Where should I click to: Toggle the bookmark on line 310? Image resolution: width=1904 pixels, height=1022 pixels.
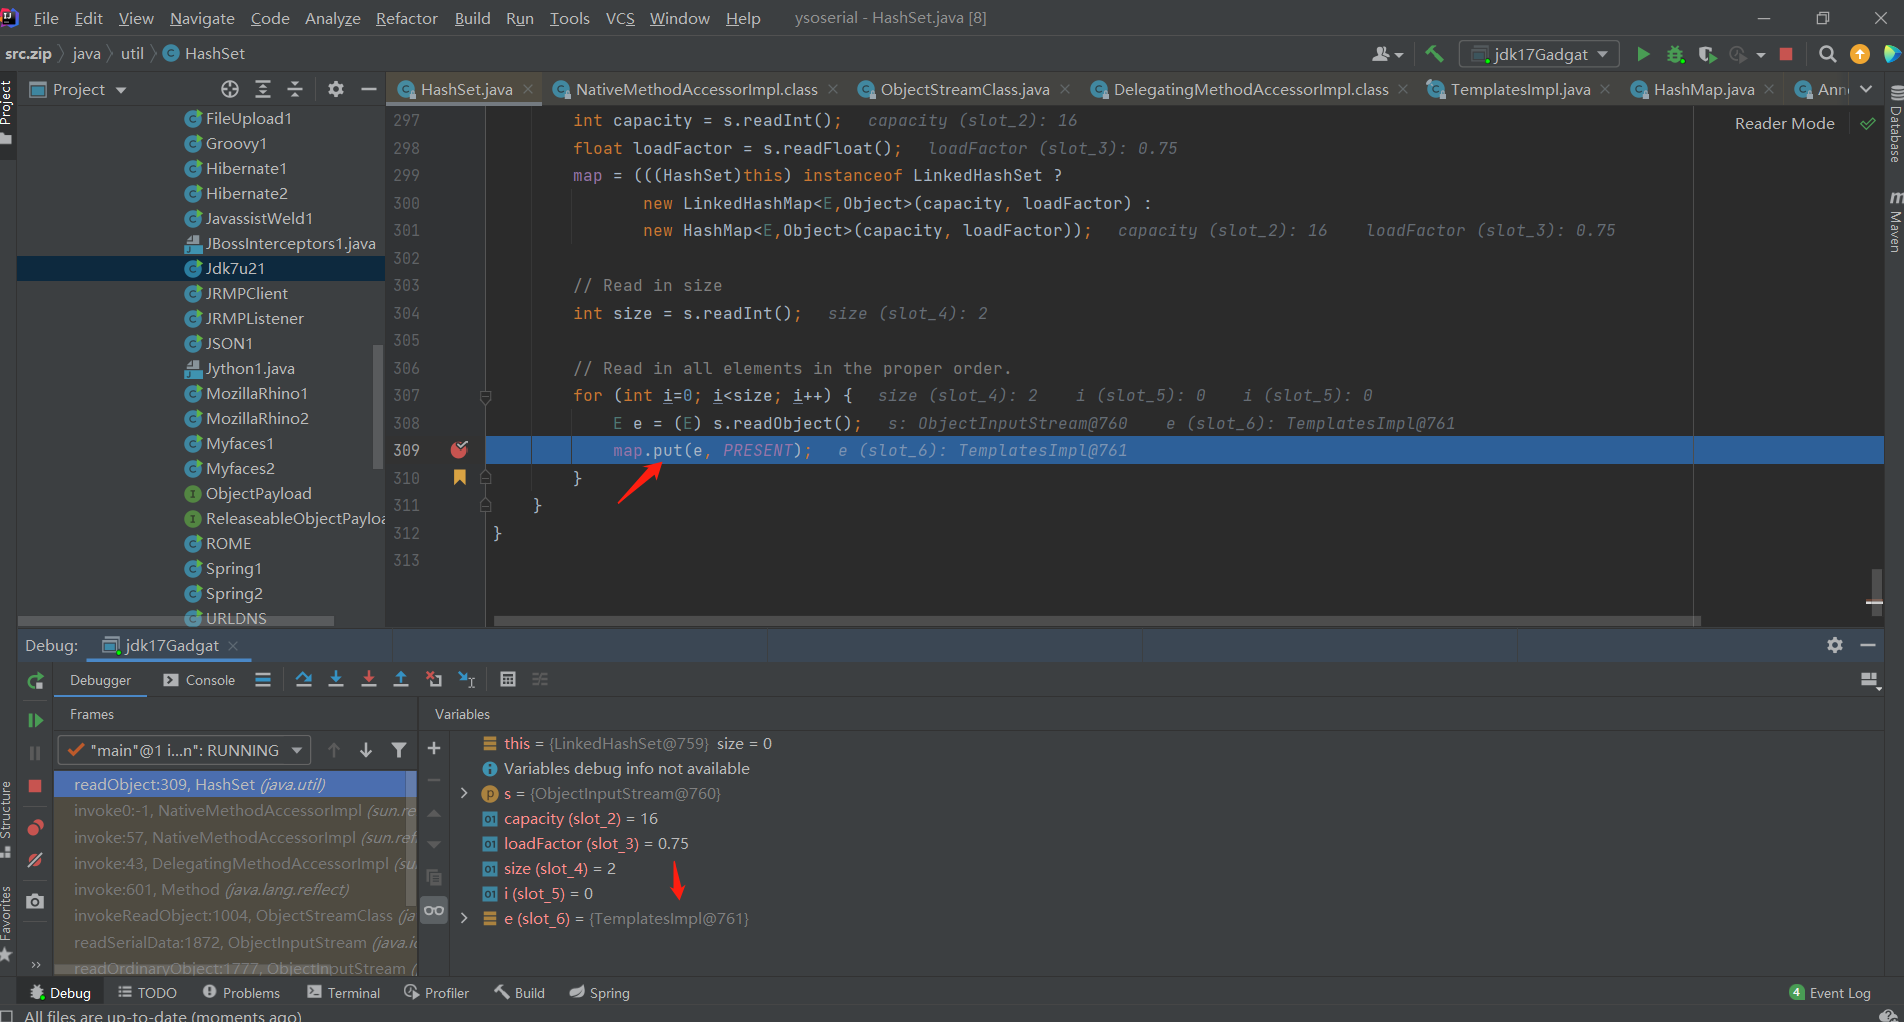coord(459,478)
